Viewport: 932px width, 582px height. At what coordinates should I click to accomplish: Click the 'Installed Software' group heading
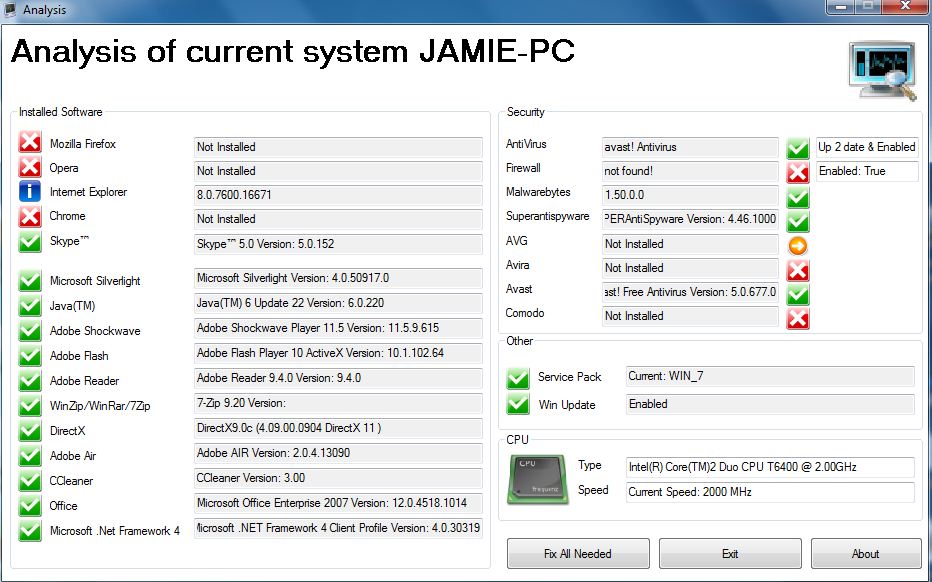61,112
